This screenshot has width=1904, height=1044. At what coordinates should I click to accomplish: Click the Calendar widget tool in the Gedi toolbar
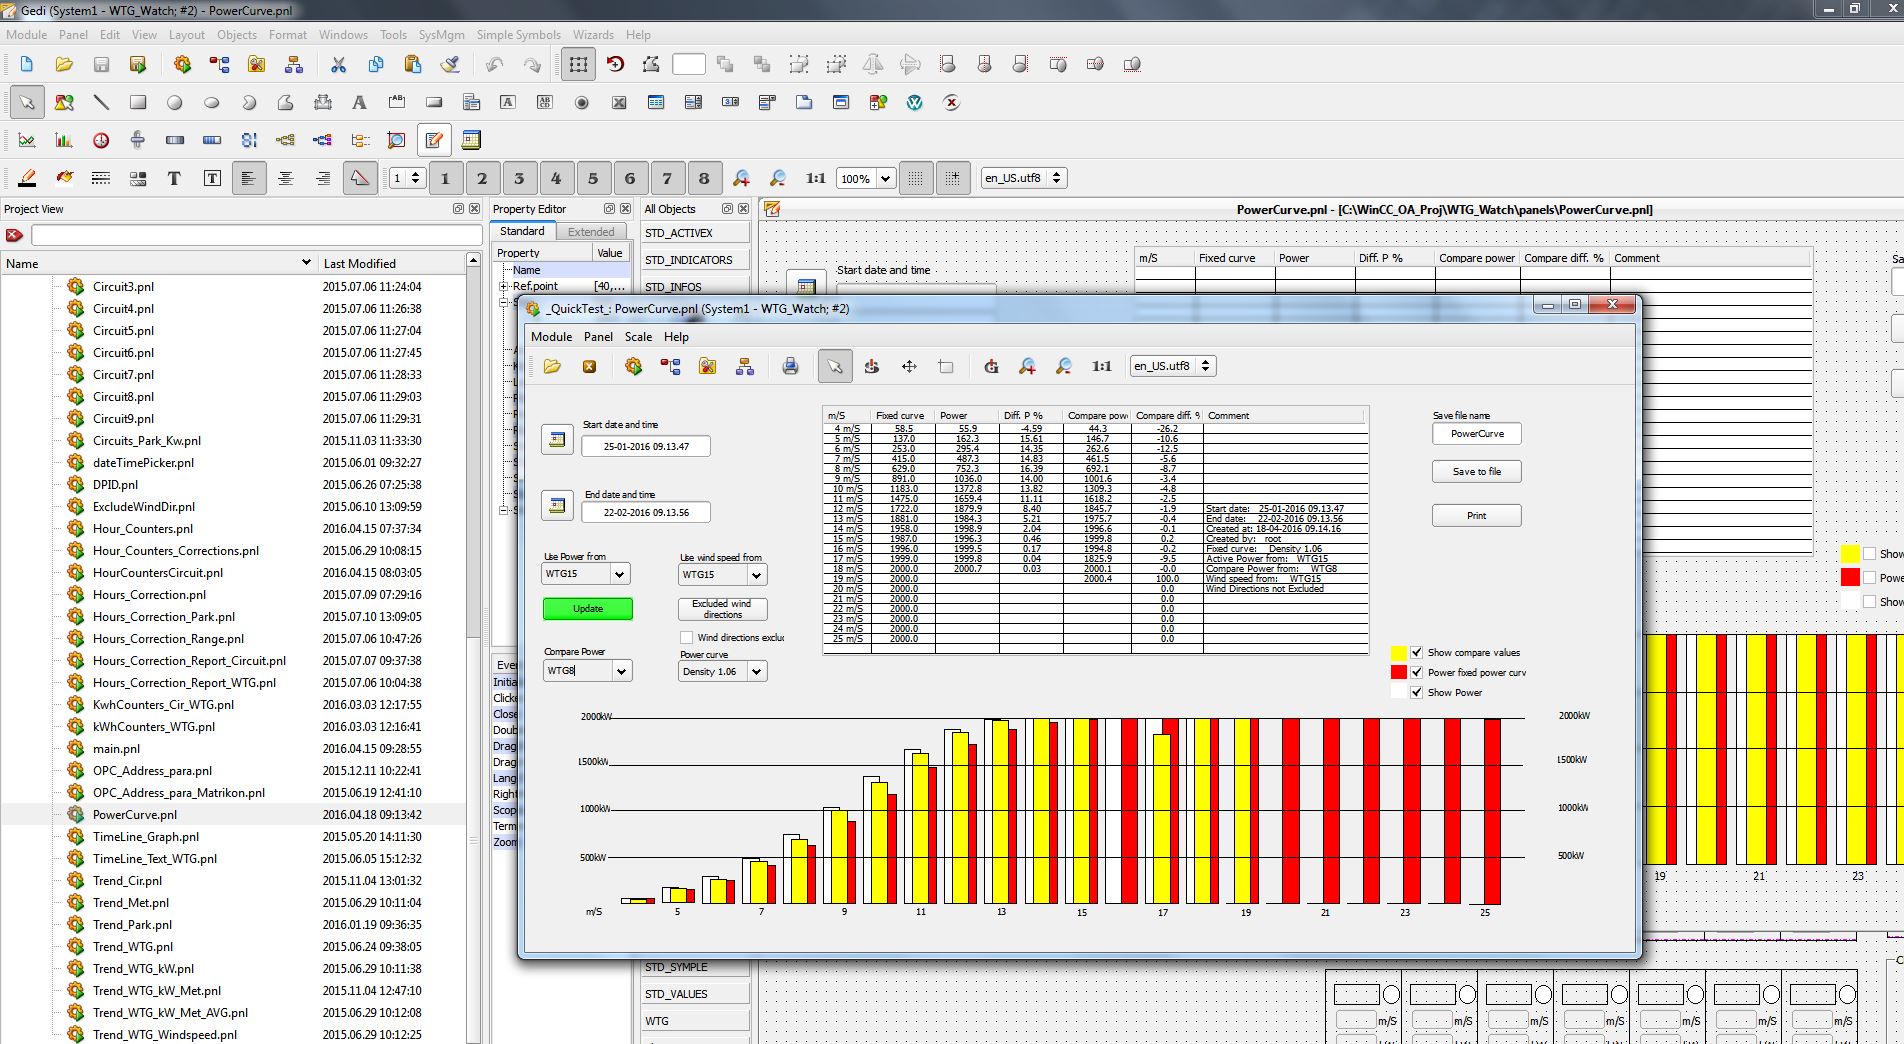tap(471, 140)
